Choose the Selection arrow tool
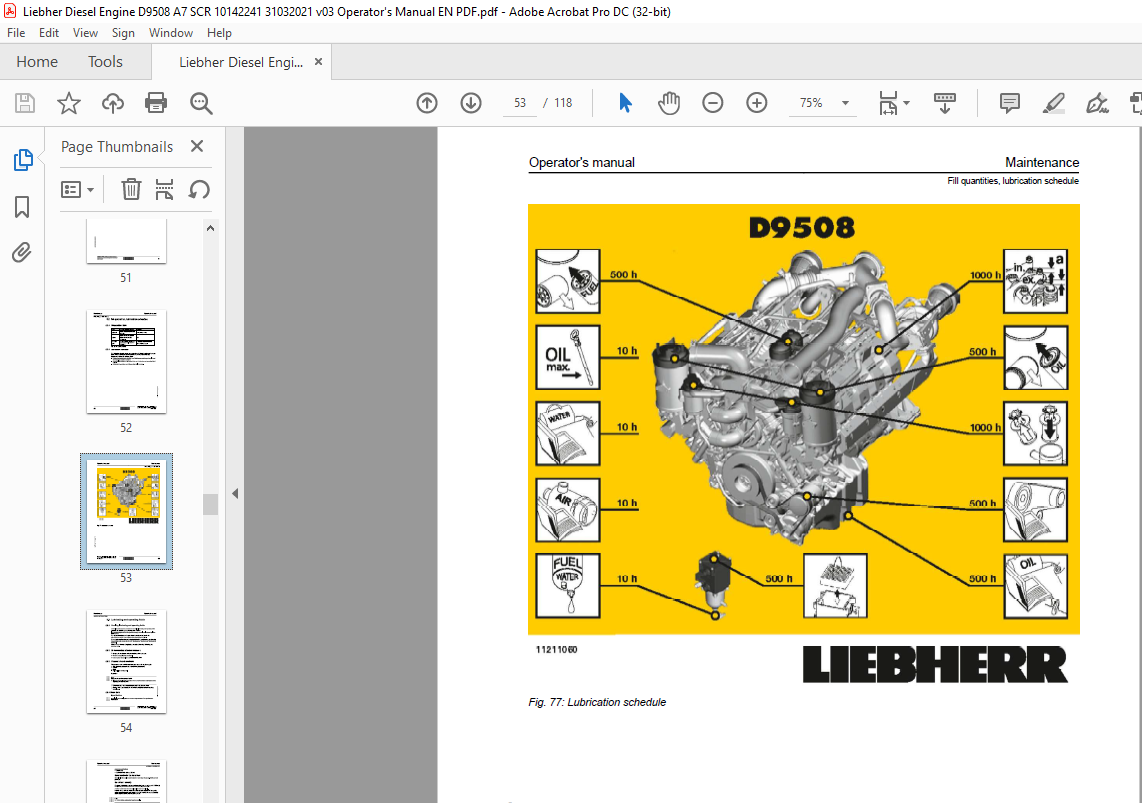The height and width of the screenshot is (803, 1142). pos(625,103)
